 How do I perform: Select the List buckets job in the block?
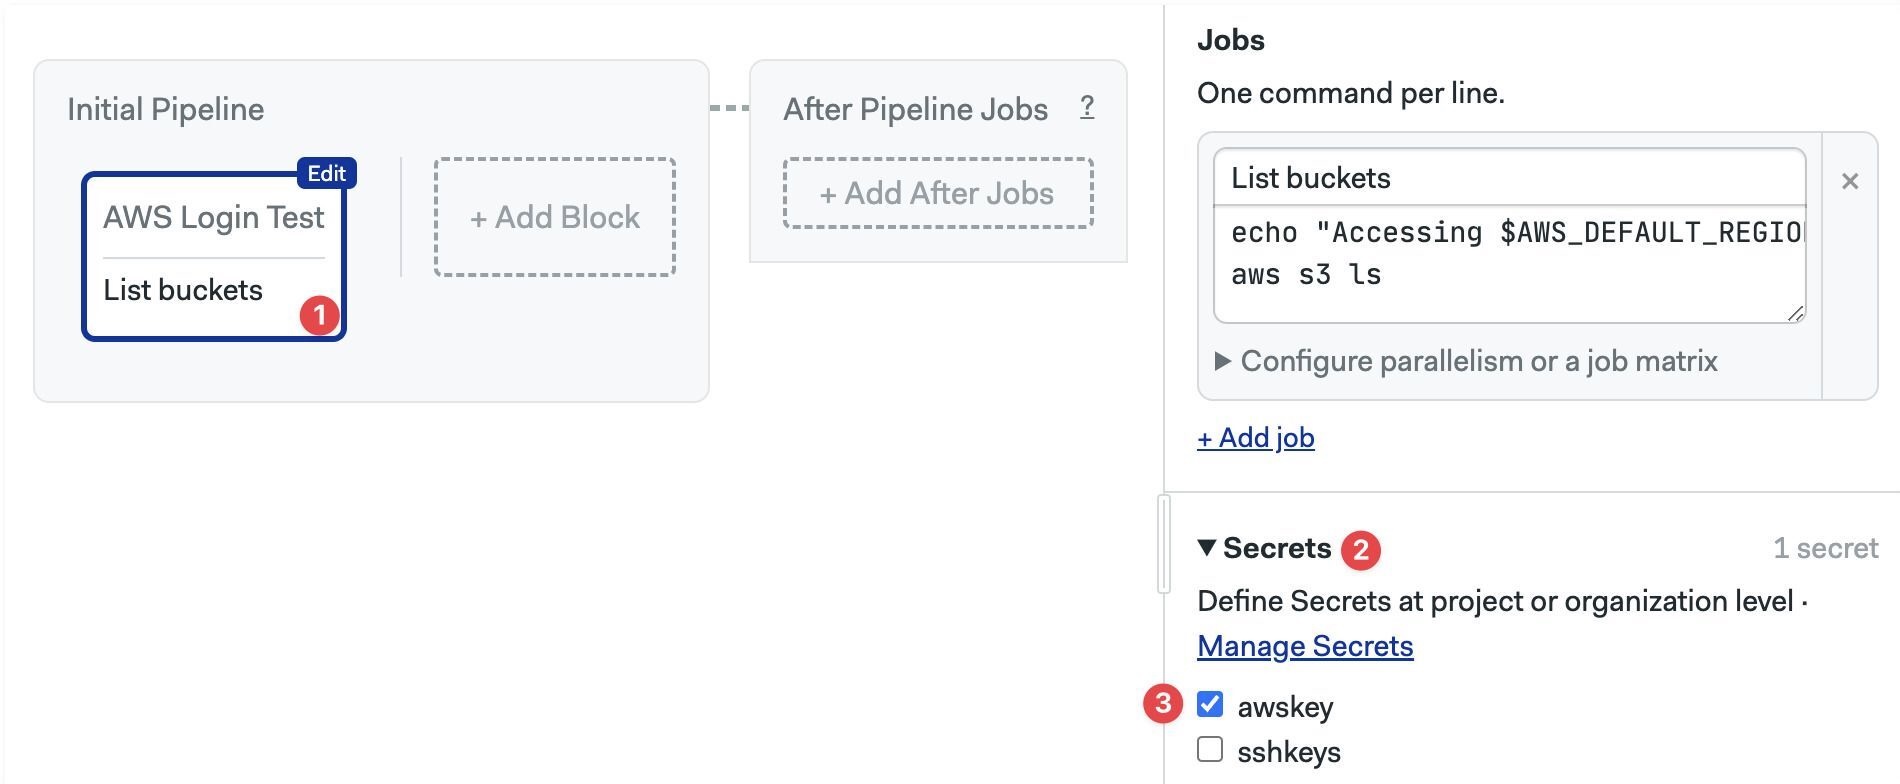(183, 290)
